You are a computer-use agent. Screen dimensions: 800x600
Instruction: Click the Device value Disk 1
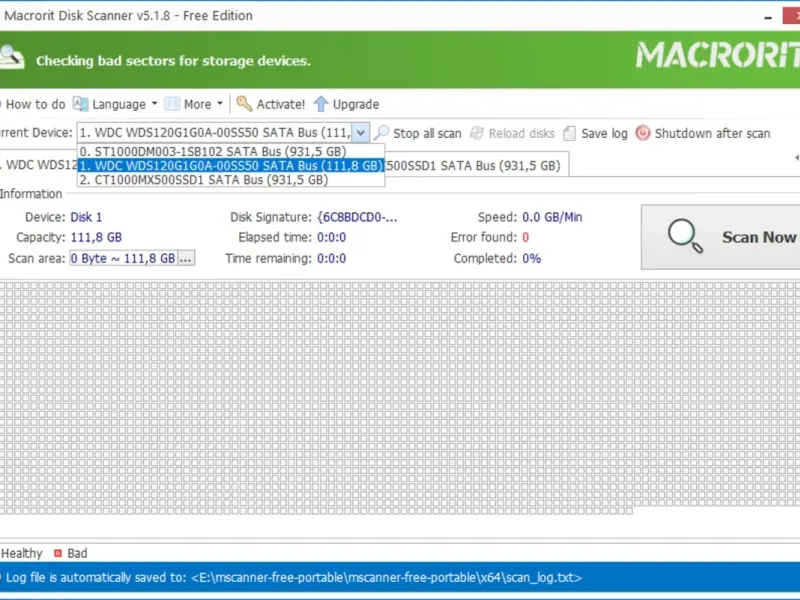tap(86, 217)
